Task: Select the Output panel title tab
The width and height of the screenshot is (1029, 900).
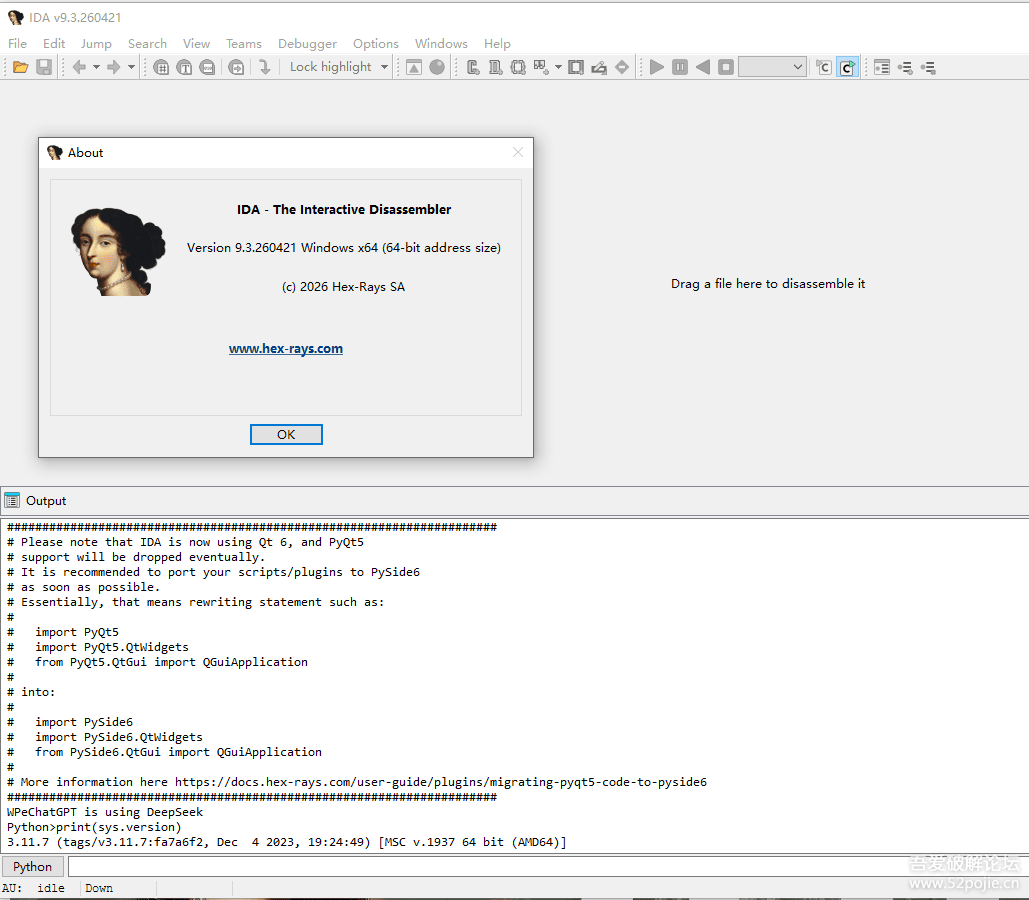Action: point(46,501)
